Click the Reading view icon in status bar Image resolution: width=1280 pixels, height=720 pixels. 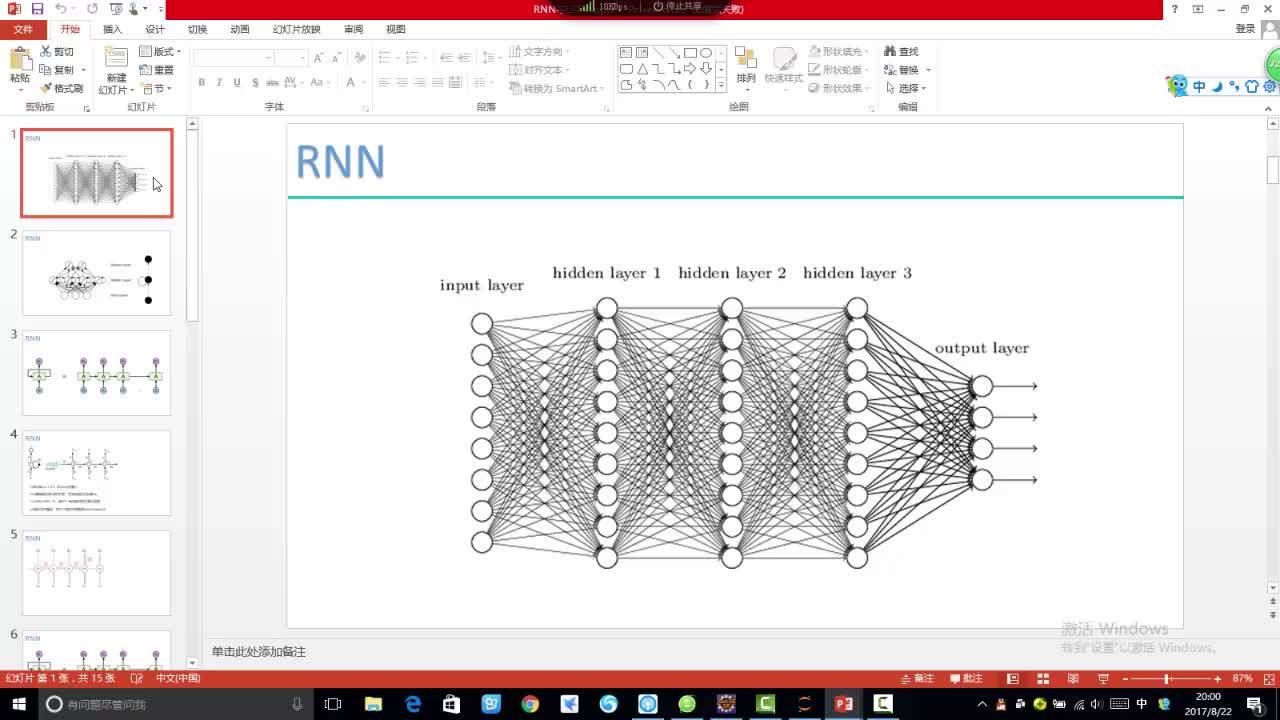point(1073,678)
